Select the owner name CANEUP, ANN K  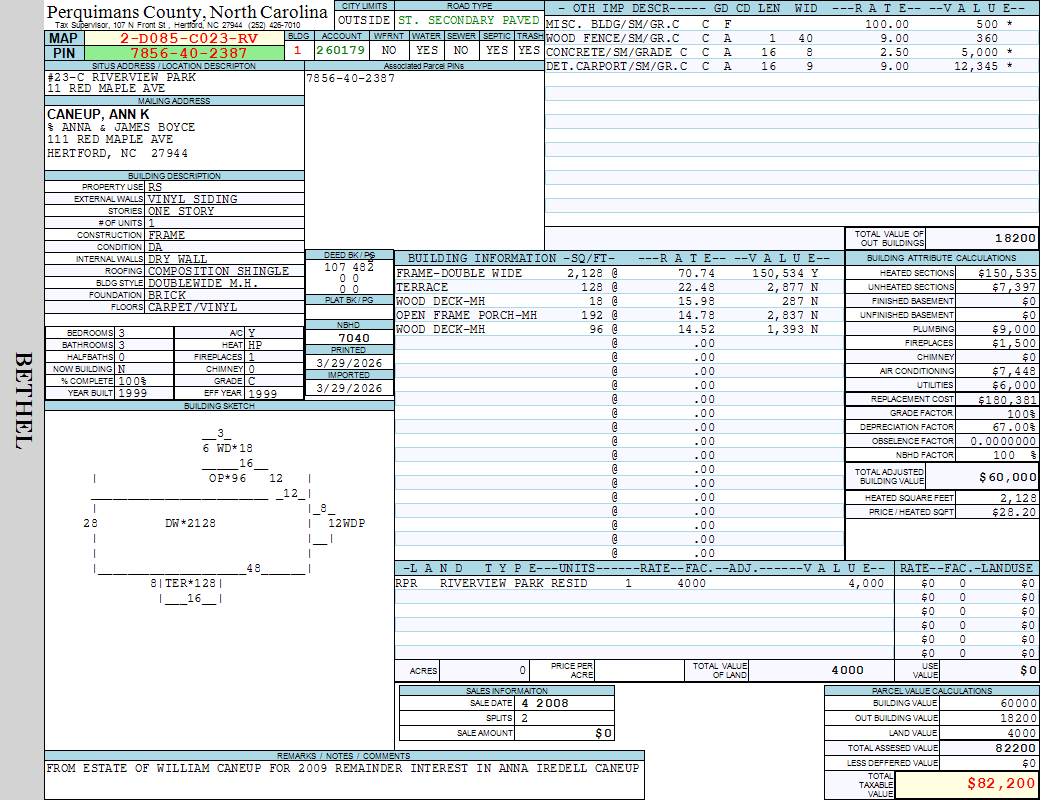[x=98, y=115]
